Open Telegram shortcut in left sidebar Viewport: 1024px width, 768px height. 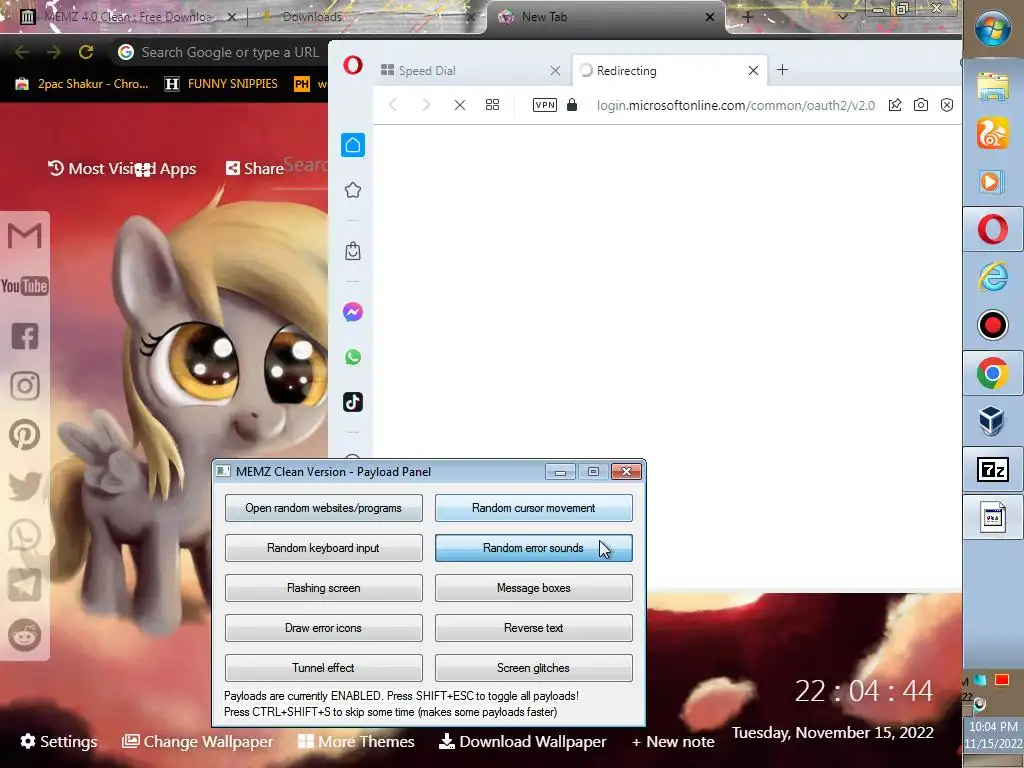[x=25, y=584]
